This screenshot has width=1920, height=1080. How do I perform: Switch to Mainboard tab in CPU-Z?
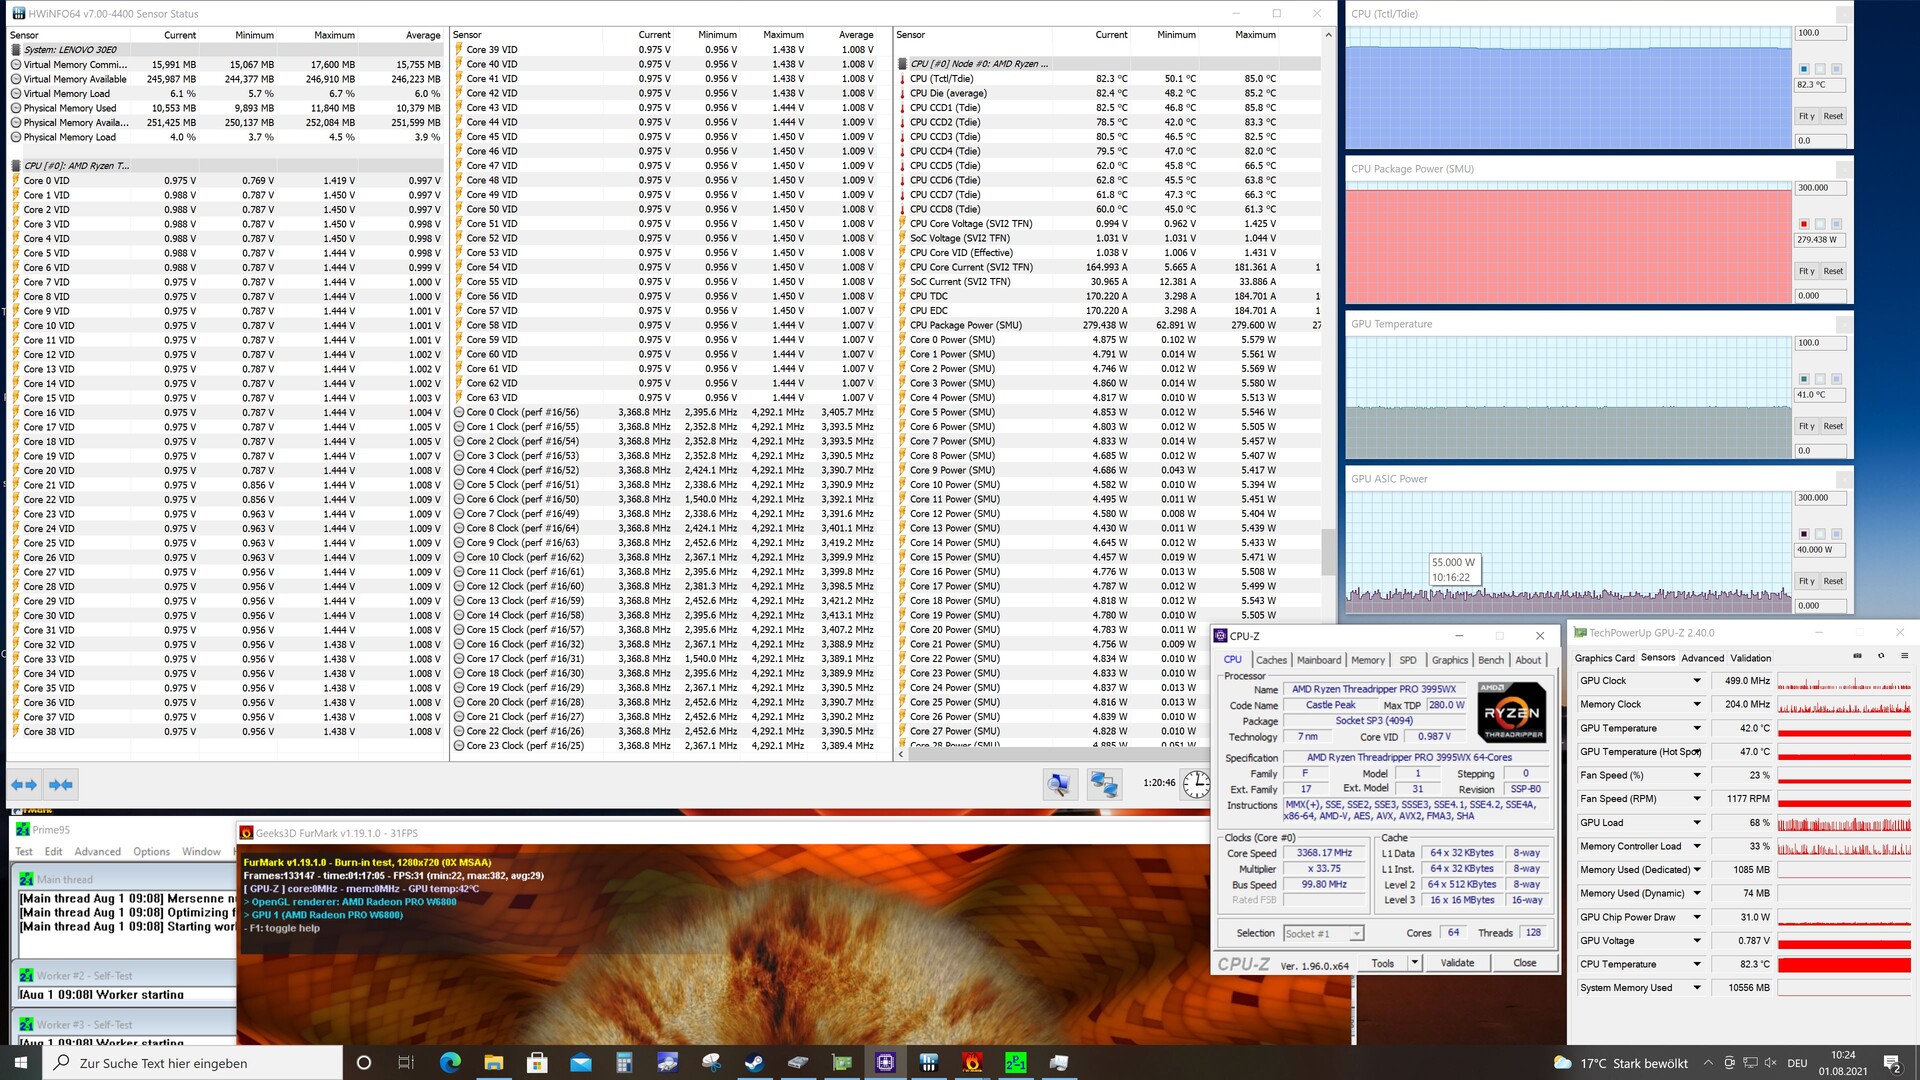pos(1319,660)
